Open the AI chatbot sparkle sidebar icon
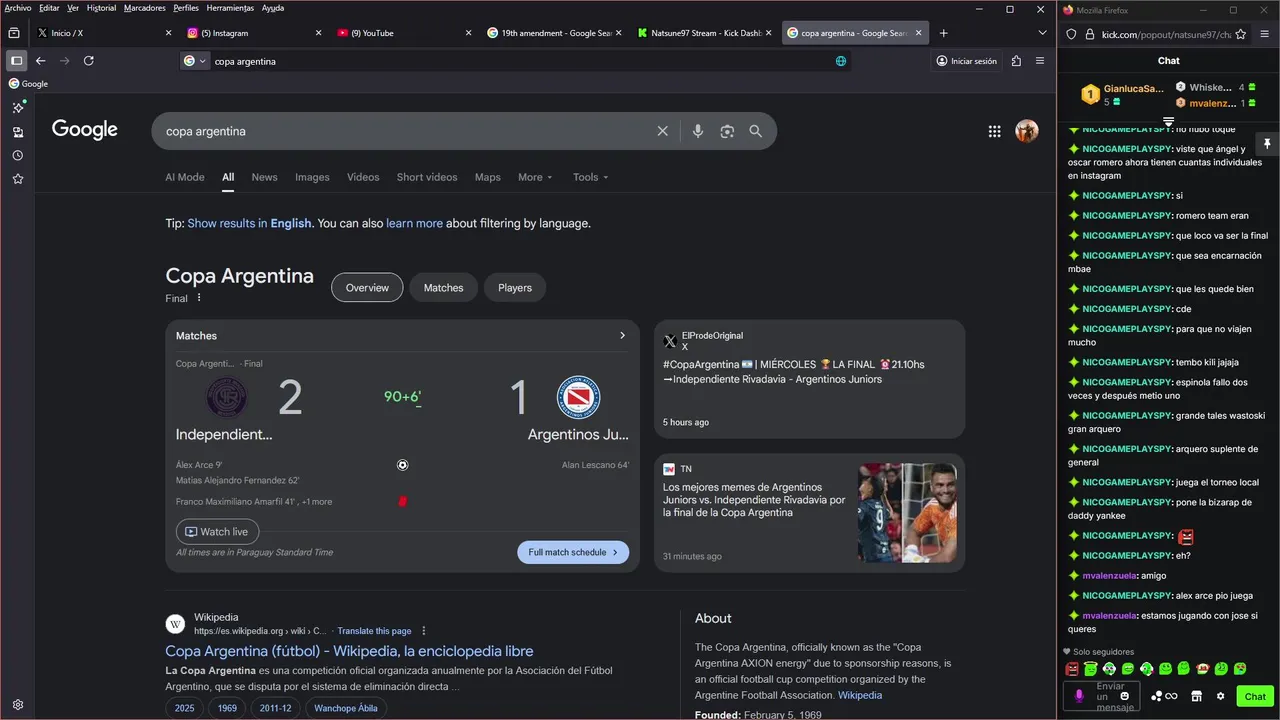The width and height of the screenshot is (1280, 720). pyautogui.click(x=18, y=107)
